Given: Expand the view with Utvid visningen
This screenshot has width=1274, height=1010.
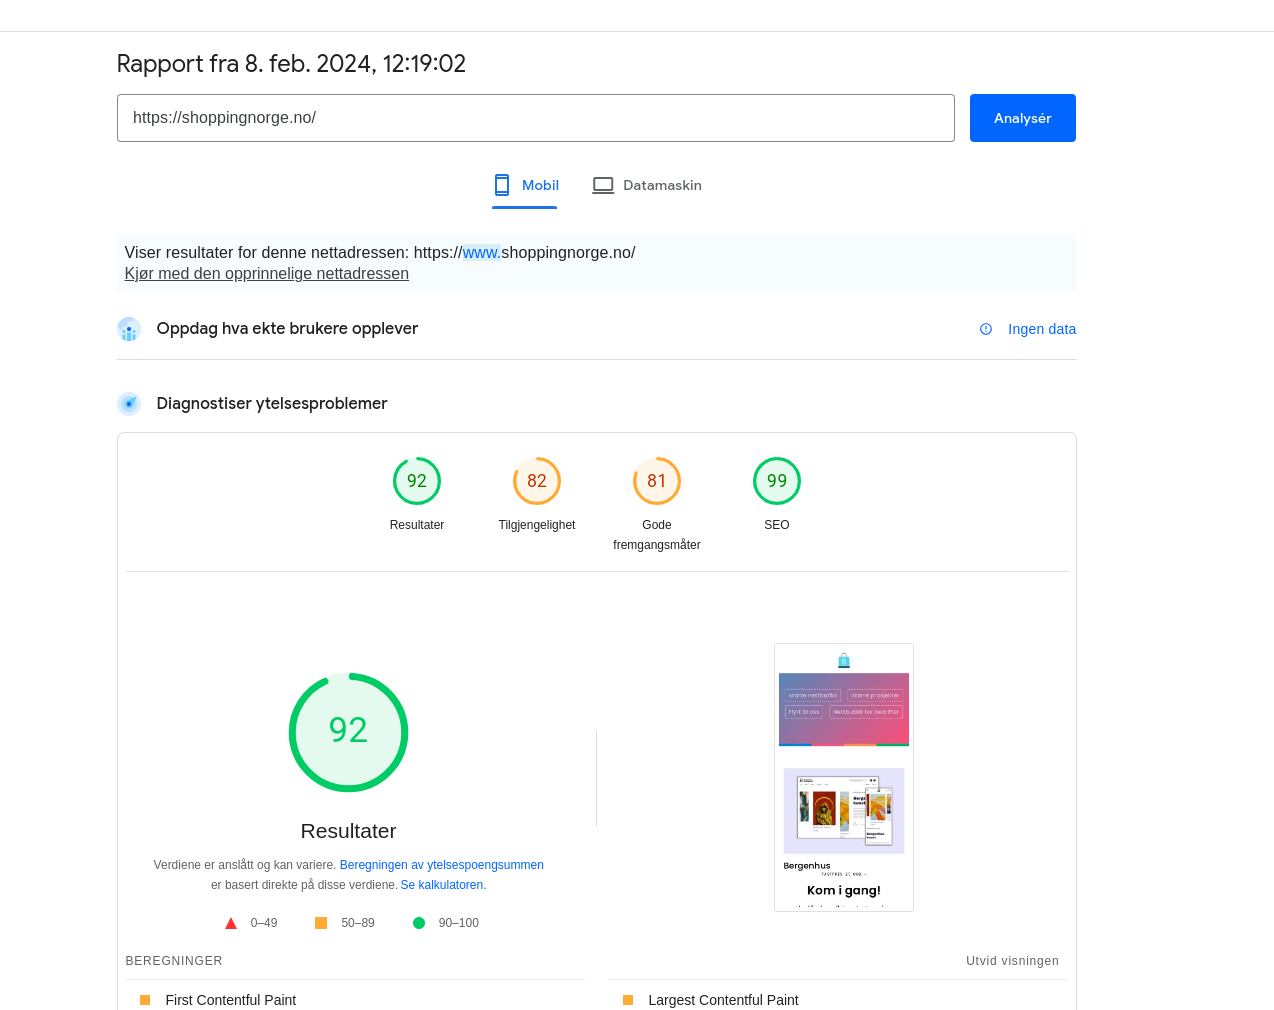Looking at the screenshot, I should point(1012,961).
